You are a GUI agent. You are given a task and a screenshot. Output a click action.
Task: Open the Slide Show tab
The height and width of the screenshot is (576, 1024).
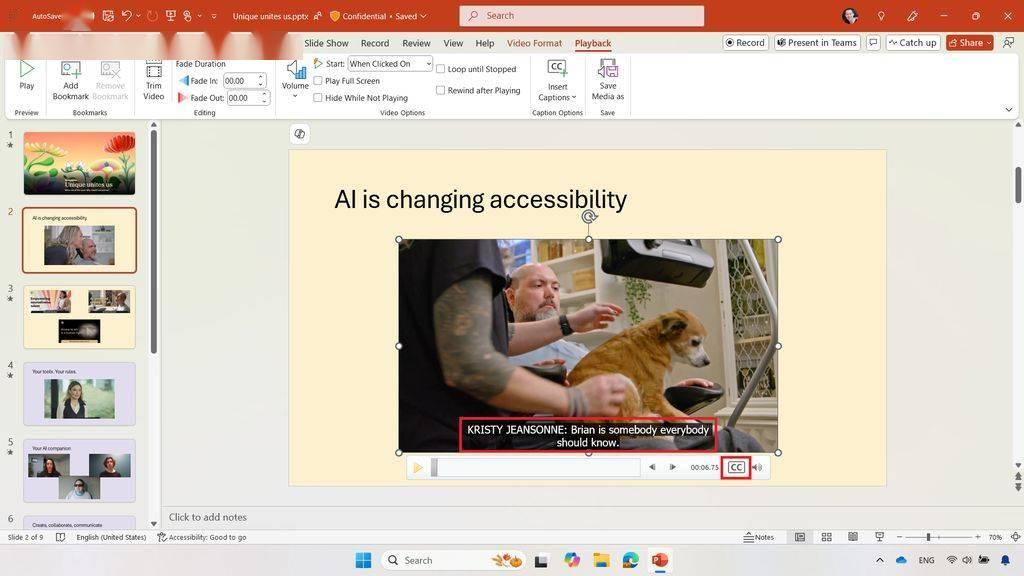coord(326,43)
